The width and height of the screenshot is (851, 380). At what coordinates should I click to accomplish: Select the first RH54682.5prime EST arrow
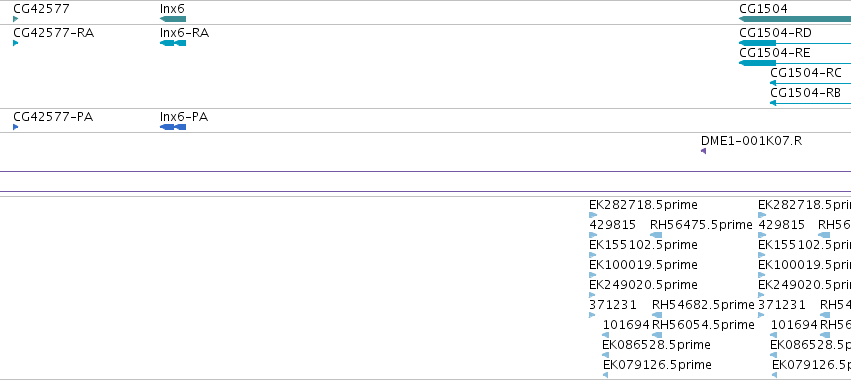657,315
